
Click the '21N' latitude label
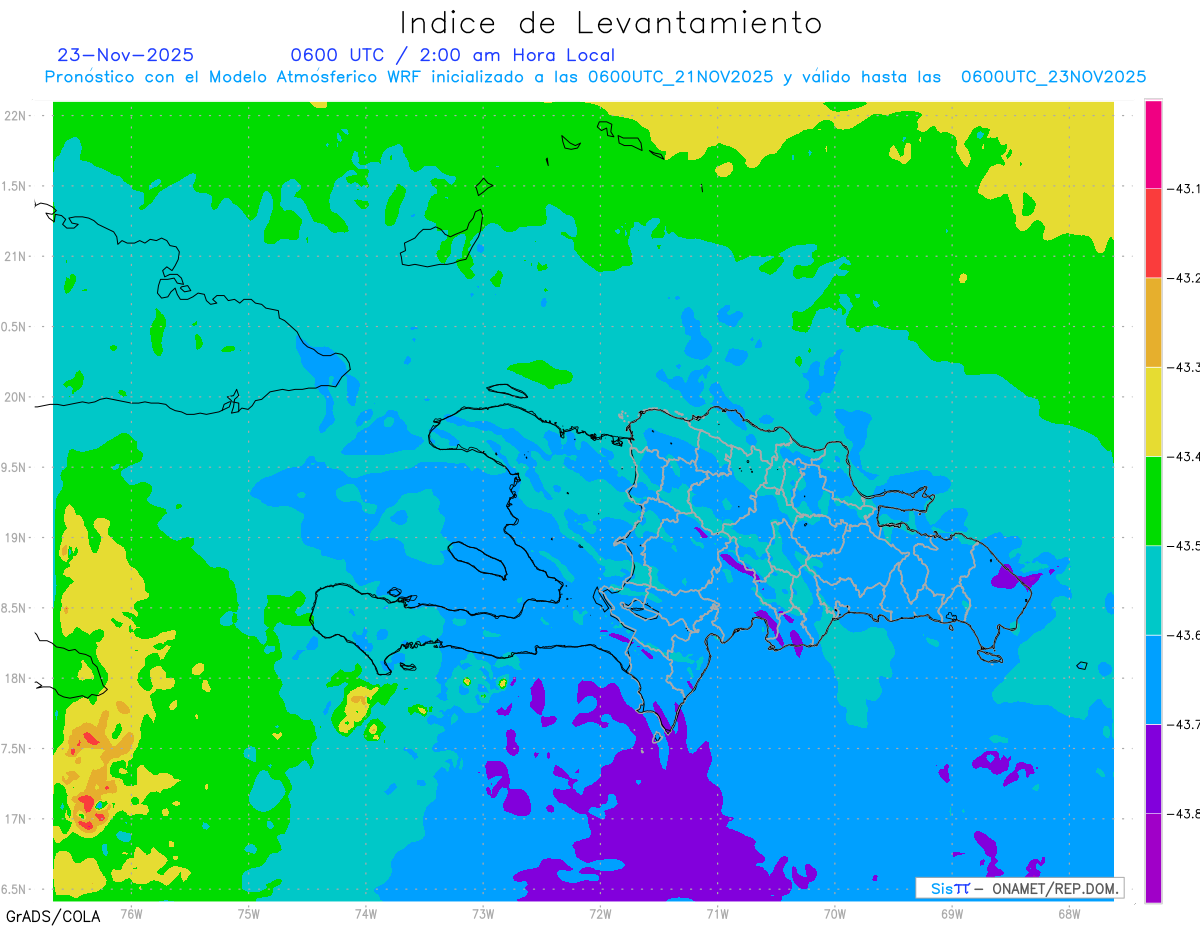pos(17,257)
